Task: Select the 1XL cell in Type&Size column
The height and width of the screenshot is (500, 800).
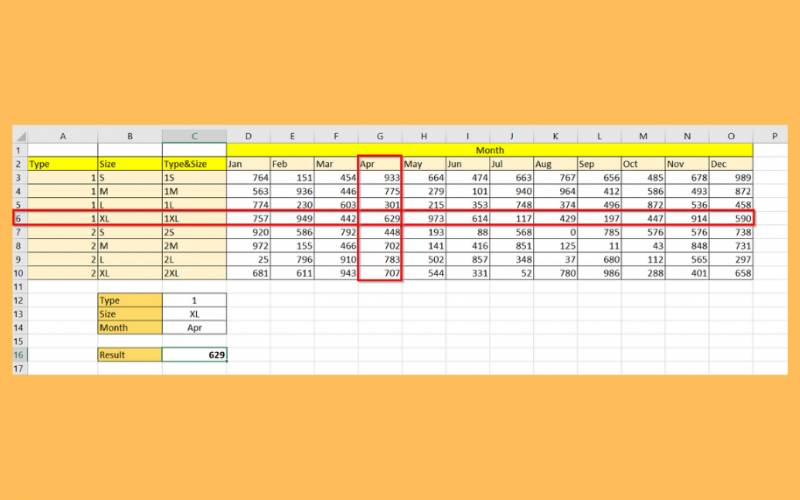Action: pyautogui.click(x=193, y=217)
